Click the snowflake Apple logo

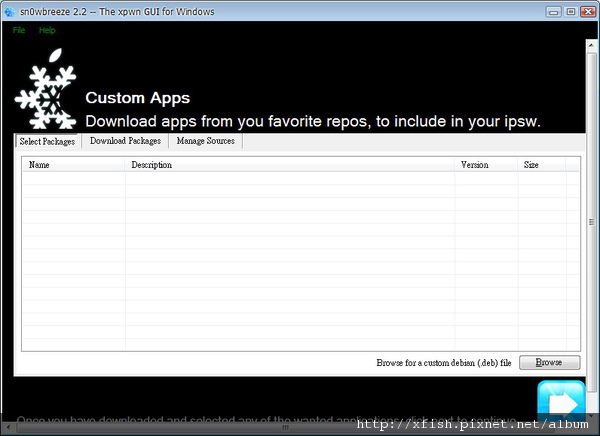pos(46,89)
